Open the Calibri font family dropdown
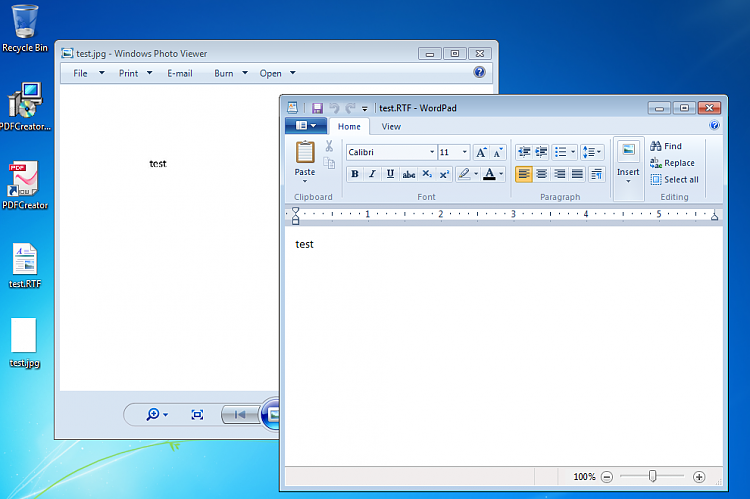The width and height of the screenshot is (750, 499). [x=431, y=152]
